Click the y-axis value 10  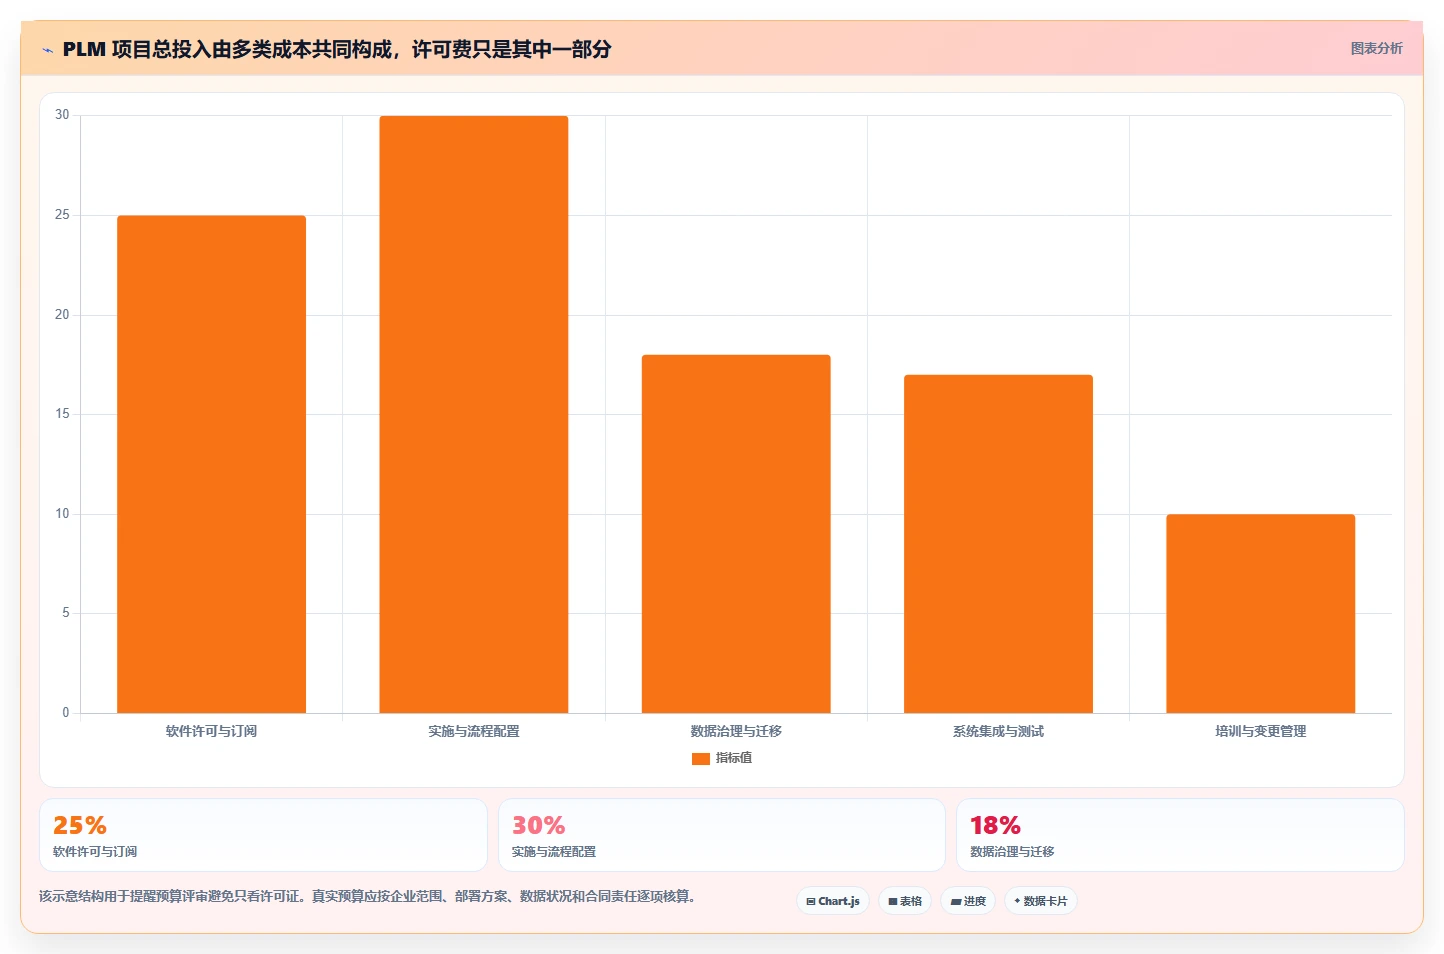(x=62, y=514)
